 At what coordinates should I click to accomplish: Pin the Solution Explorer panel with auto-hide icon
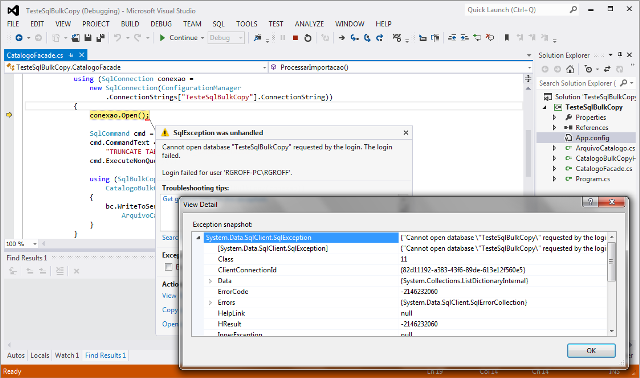coord(620,55)
